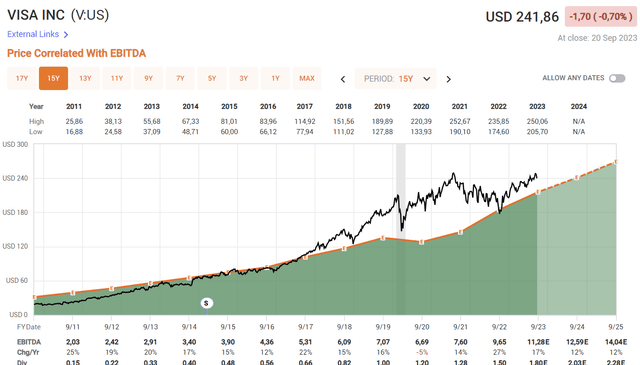This screenshot has width=640, height=365.
Task: Click the 2021 High value 252,67
Action: point(460,122)
